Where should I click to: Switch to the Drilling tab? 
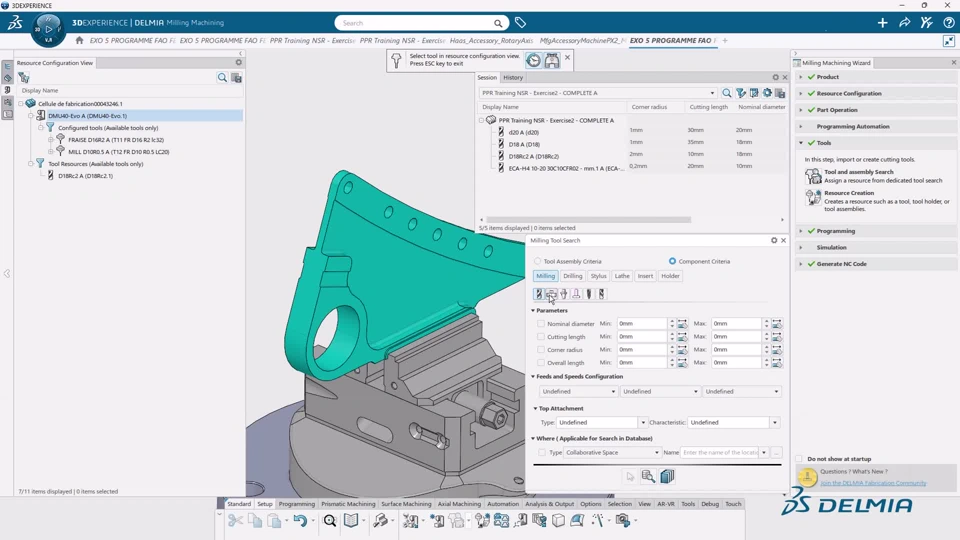(572, 276)
